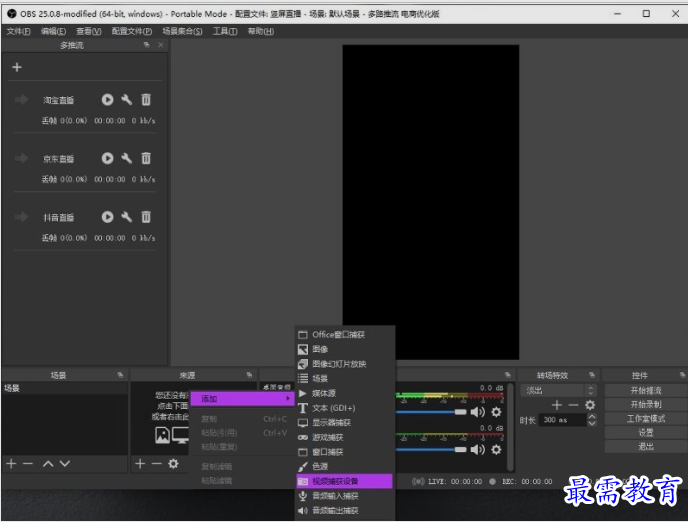
Task: Open the 查看(V) menu
Action: point(89,31)
